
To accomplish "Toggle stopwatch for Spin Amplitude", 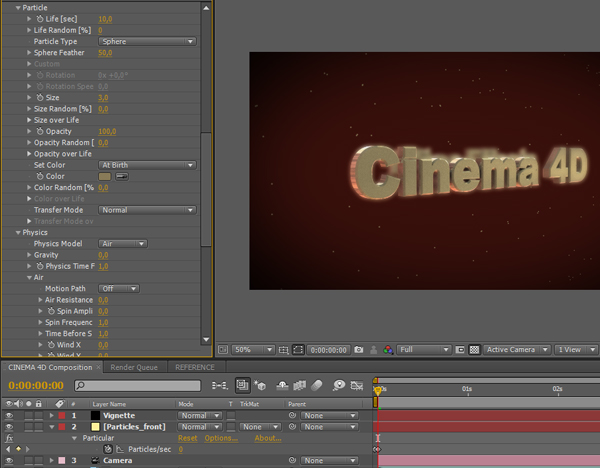I will [51, 311].
